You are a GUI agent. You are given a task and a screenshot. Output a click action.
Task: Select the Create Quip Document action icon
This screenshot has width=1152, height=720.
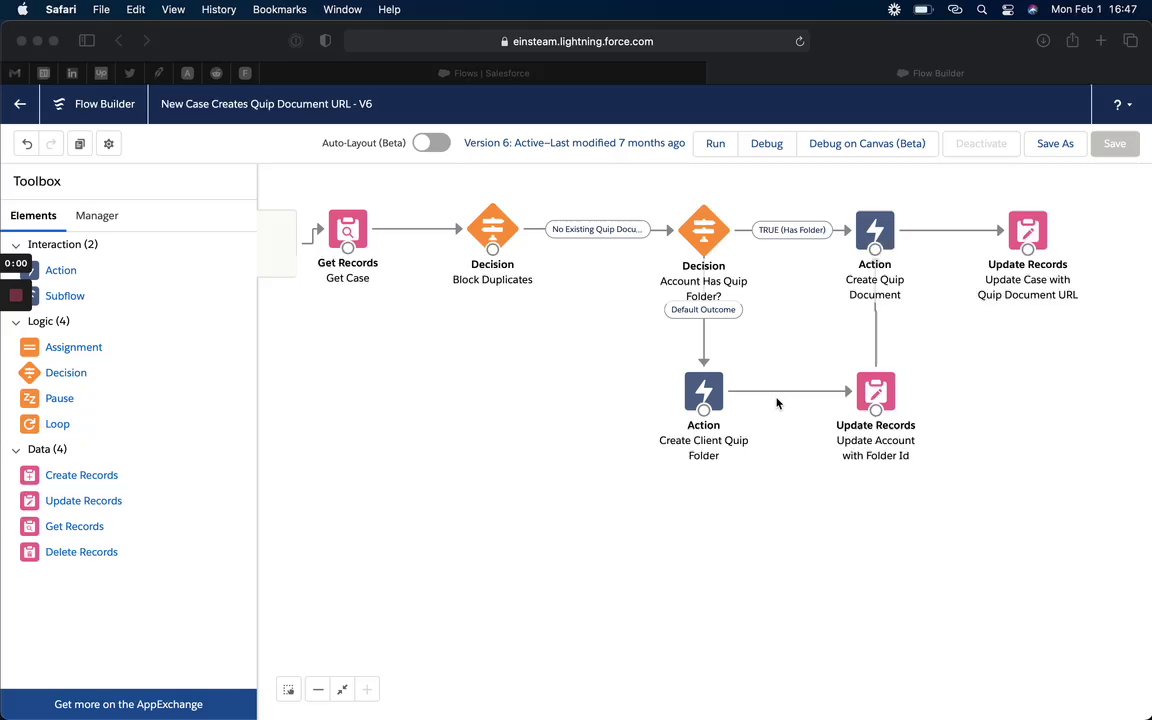click(875, 230)
